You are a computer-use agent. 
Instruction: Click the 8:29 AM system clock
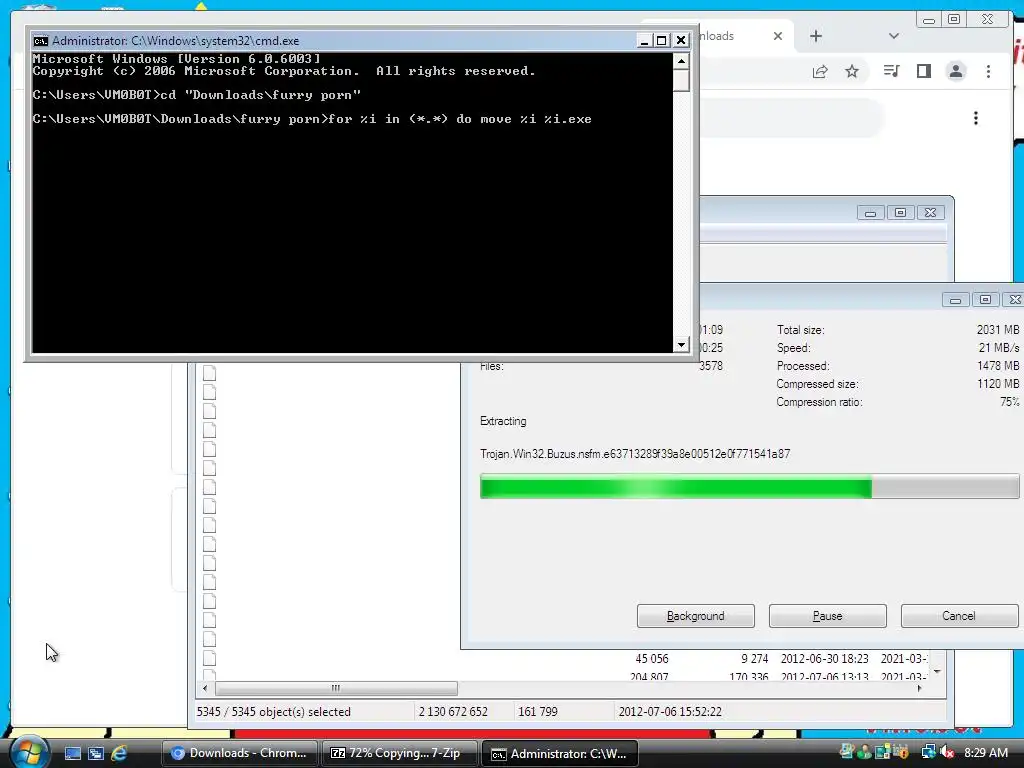click(986, 753)
